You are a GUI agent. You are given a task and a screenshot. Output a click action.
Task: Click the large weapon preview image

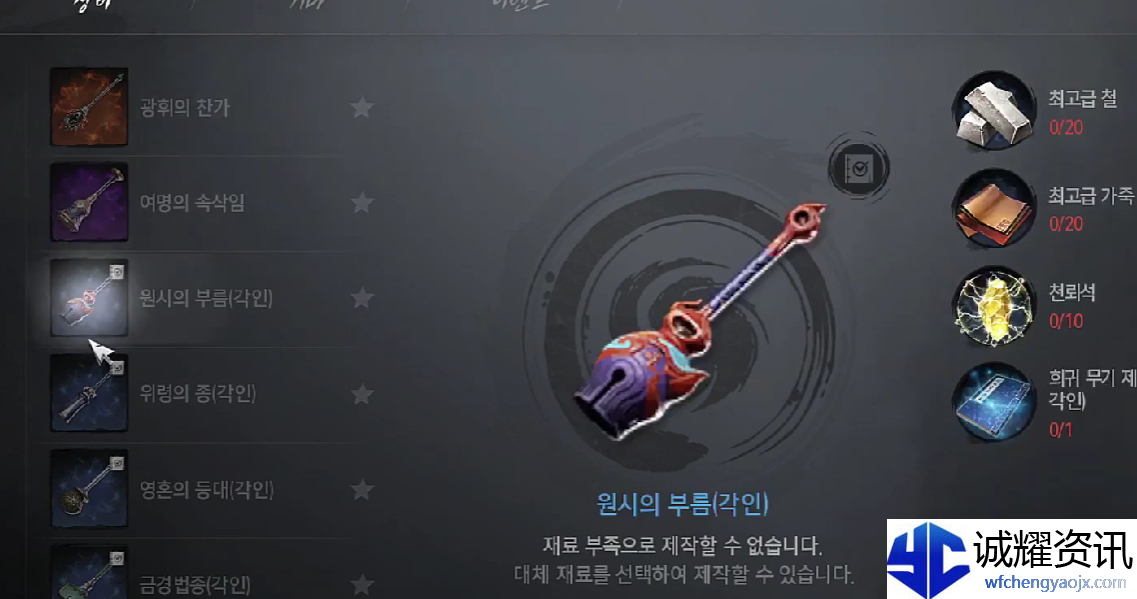(x=702, y=321)
